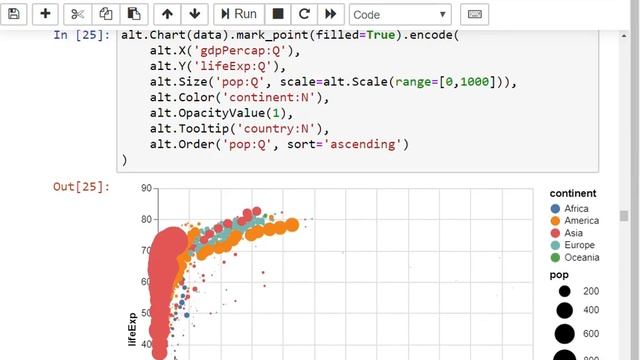
Task: Click the Oceania green legend swatch
Action: pos(555,258)
